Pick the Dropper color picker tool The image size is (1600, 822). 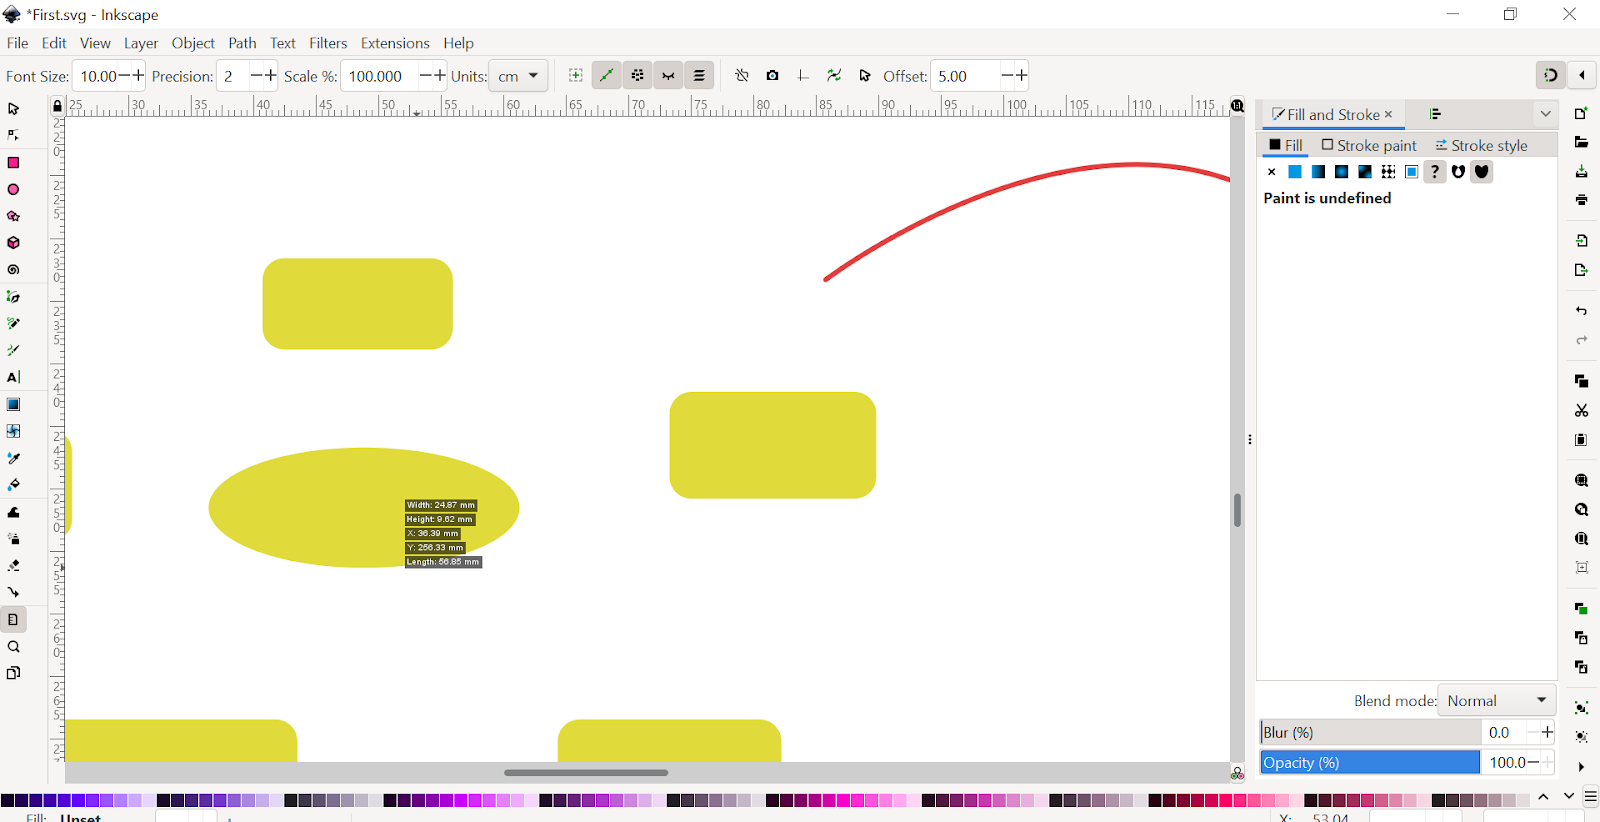point(14,458)
